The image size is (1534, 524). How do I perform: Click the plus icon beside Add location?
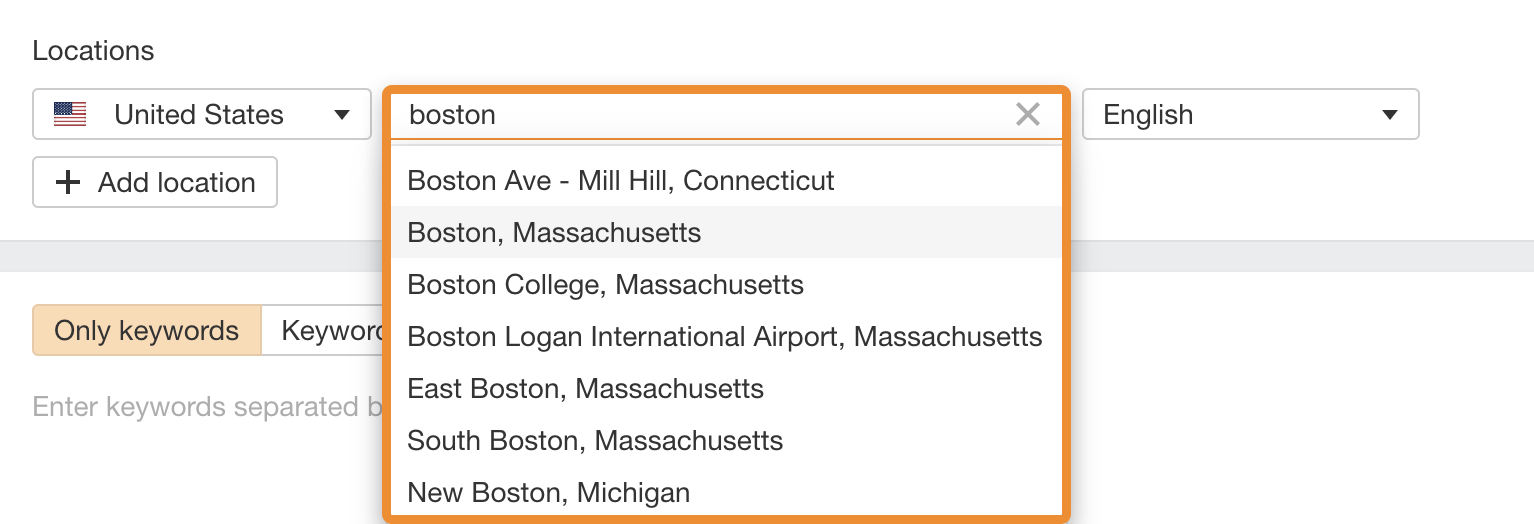click(67, 183)
